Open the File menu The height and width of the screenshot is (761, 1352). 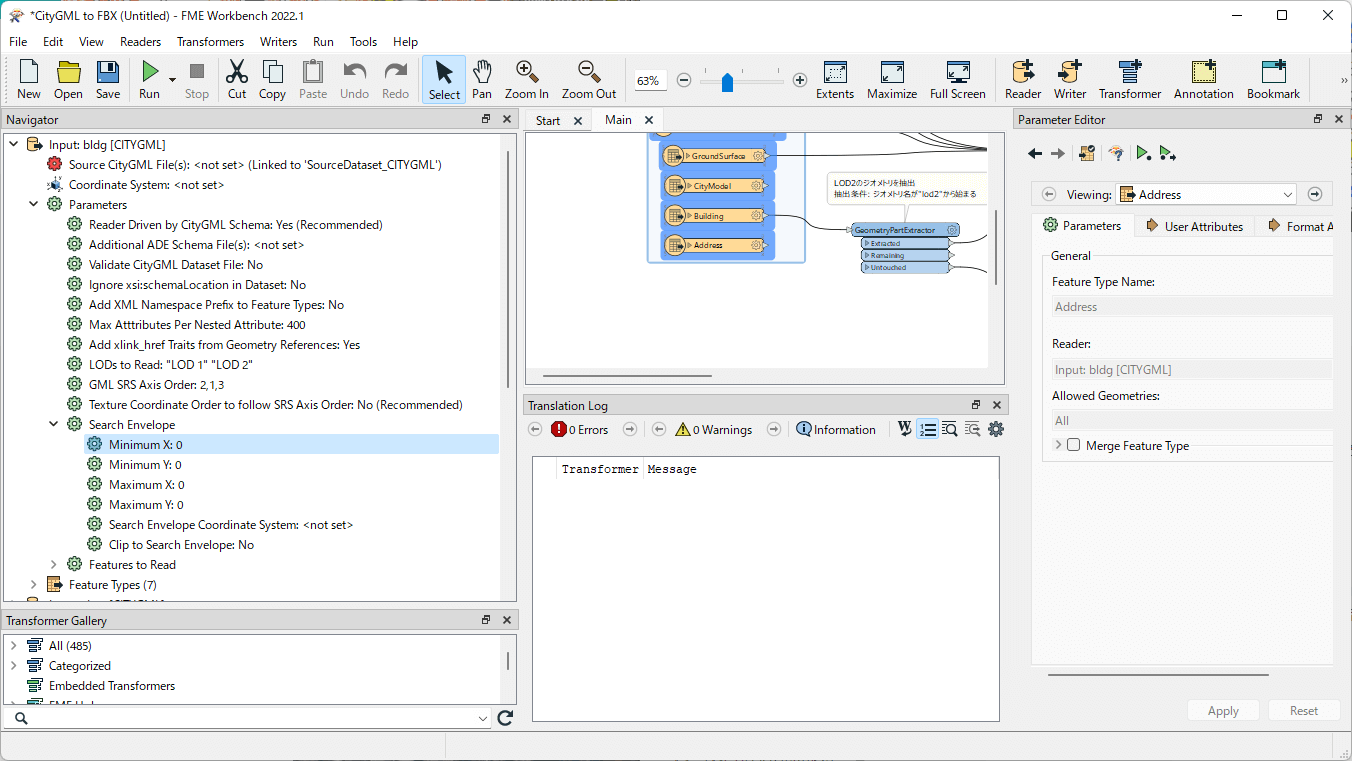18,42
